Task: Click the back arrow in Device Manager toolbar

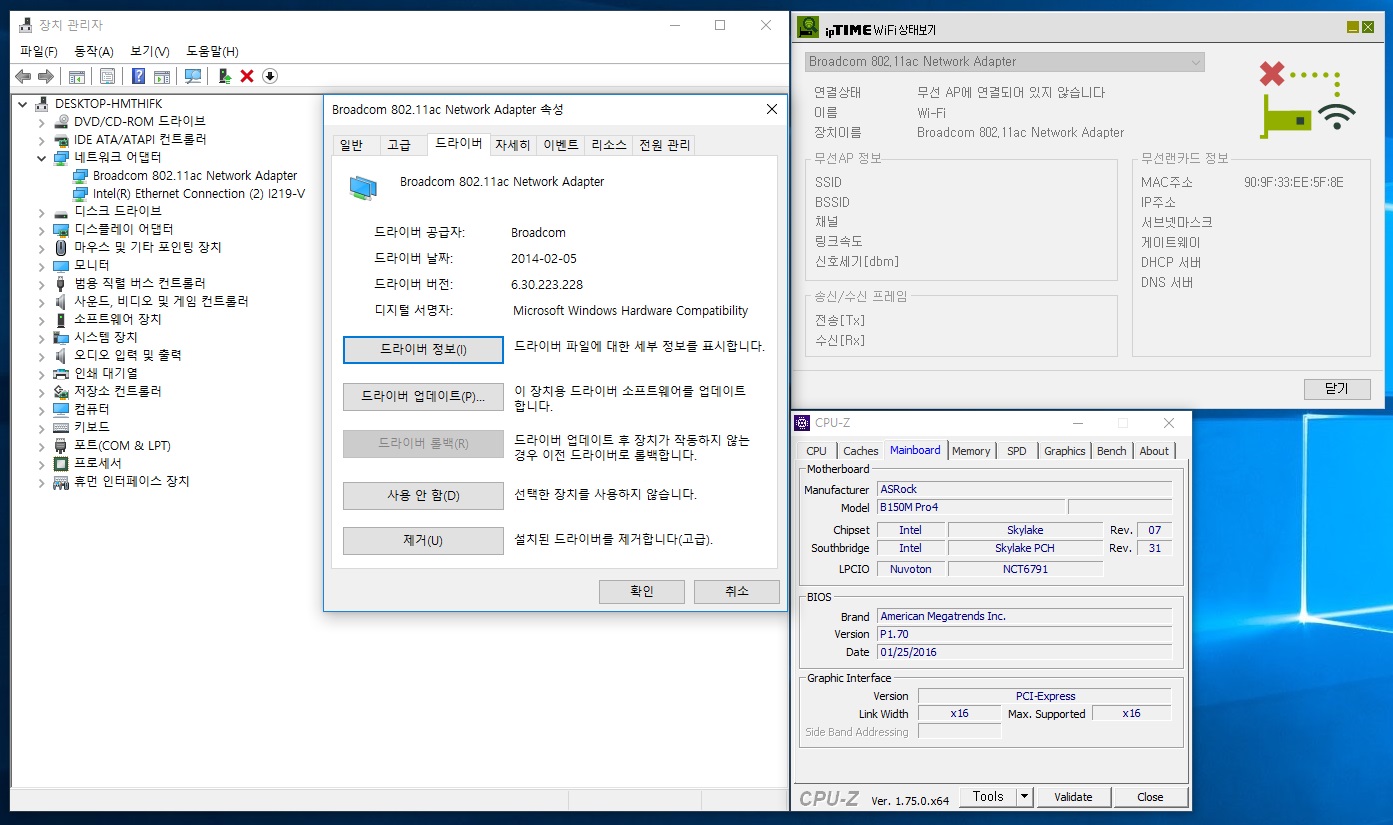Action: (23, 76)
